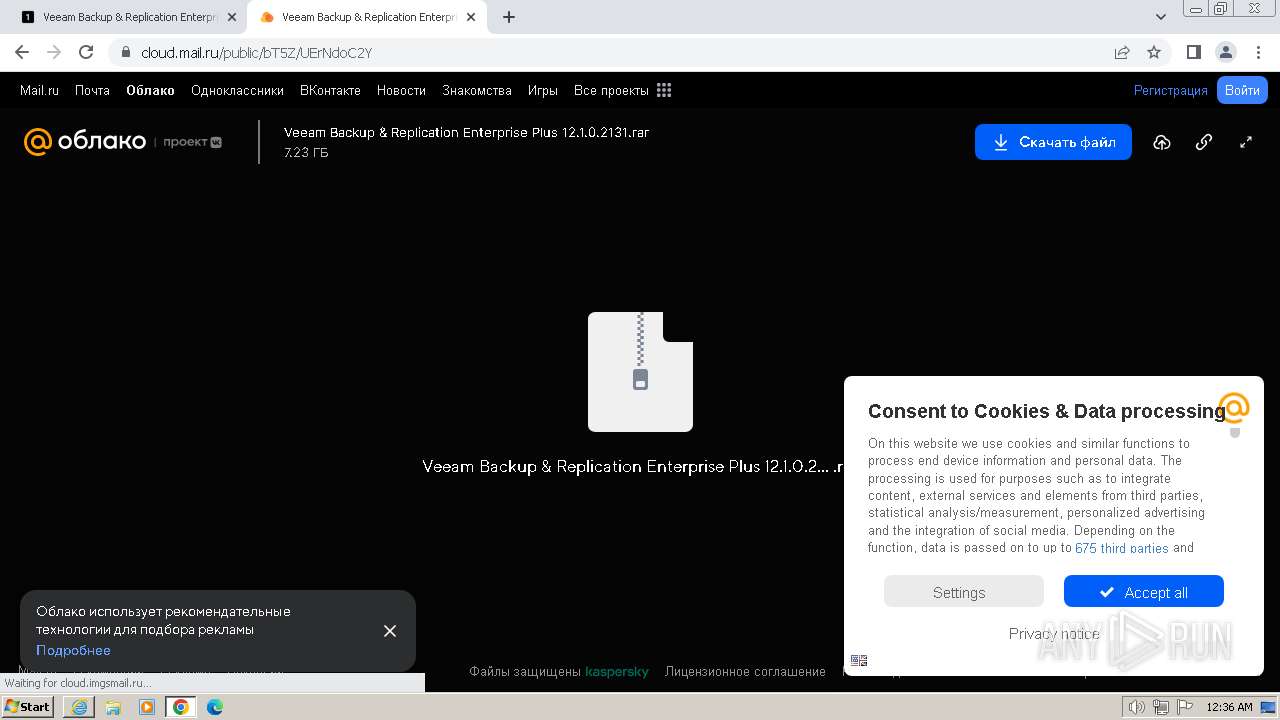1280x720 pixels.
Task: Click the Edge taskbar icon
Action: (215, 707)
